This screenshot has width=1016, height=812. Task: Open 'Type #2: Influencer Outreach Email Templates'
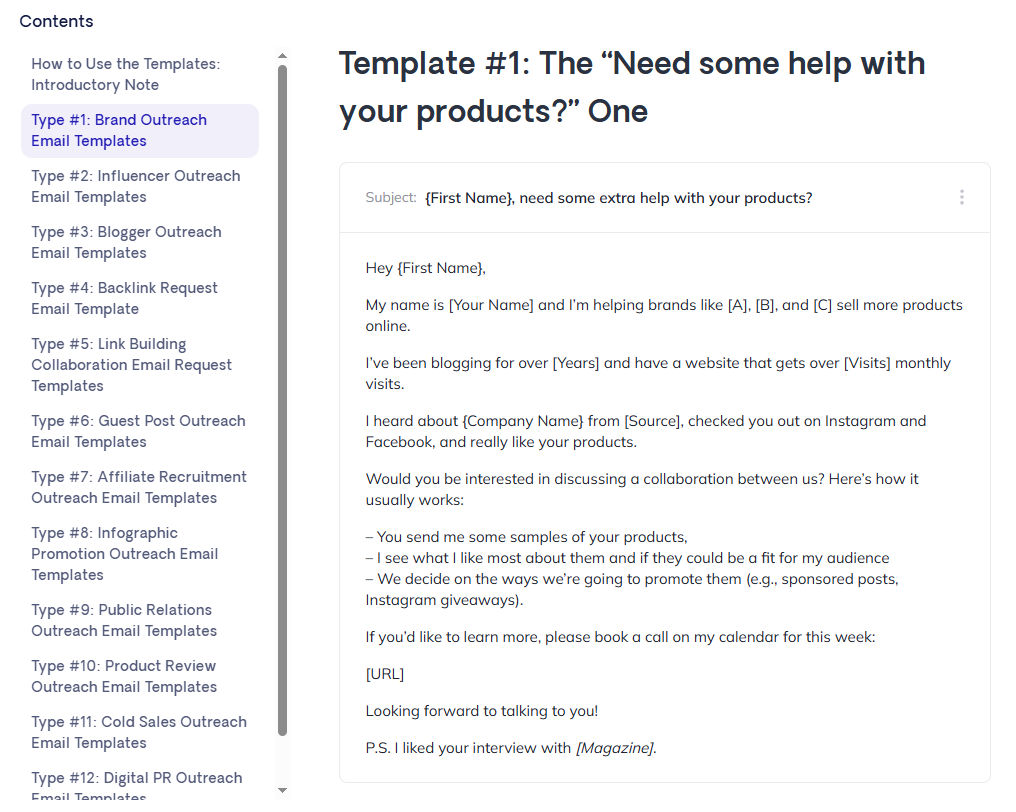coord(135,186)
